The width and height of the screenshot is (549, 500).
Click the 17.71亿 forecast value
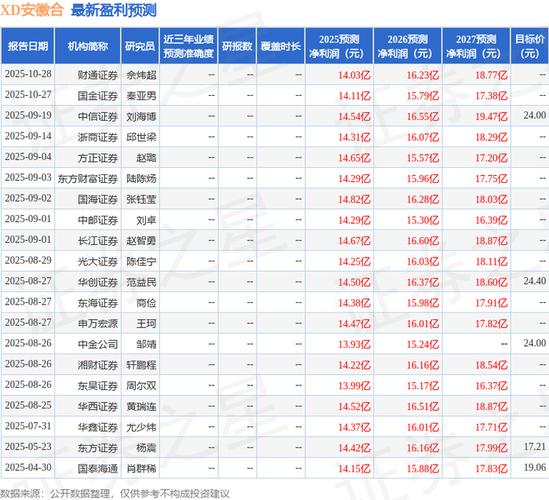(491, 427)
